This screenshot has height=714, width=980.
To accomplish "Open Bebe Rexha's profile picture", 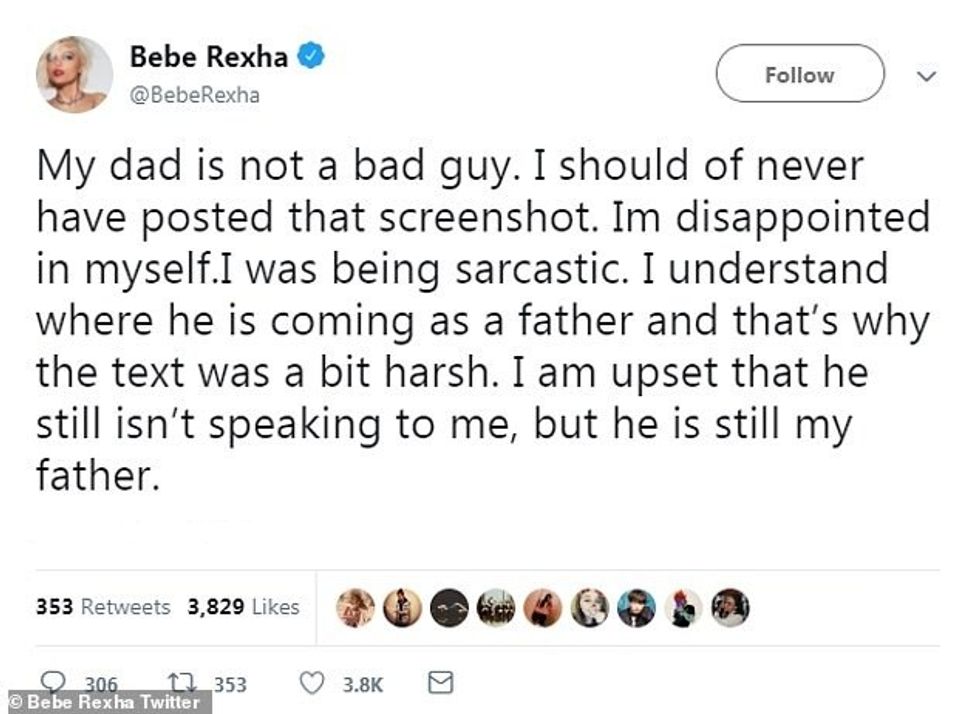I will [x=72, y=72].
